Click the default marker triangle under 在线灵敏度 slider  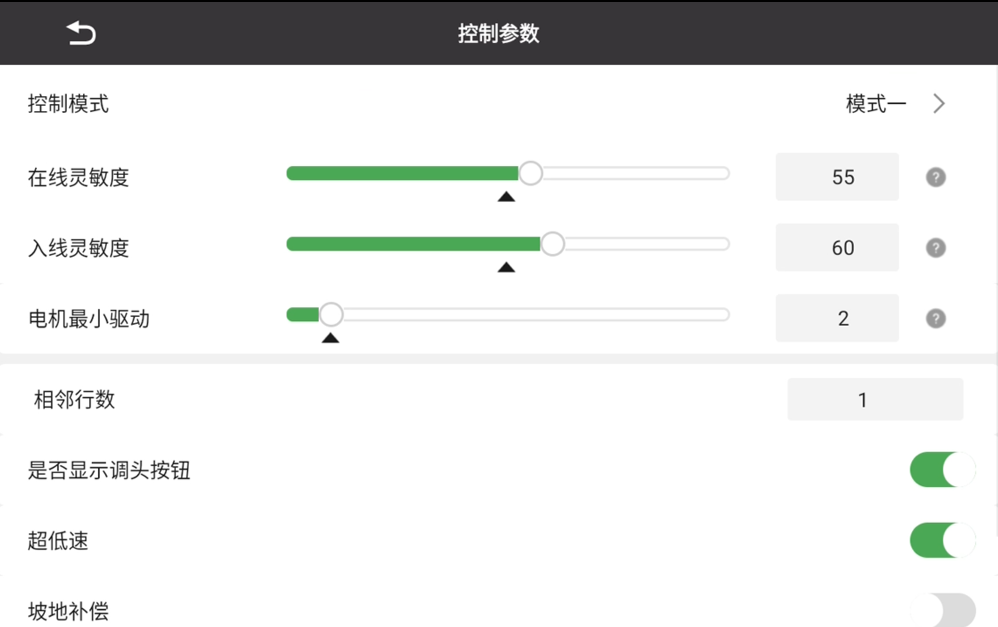click(506, 197)
